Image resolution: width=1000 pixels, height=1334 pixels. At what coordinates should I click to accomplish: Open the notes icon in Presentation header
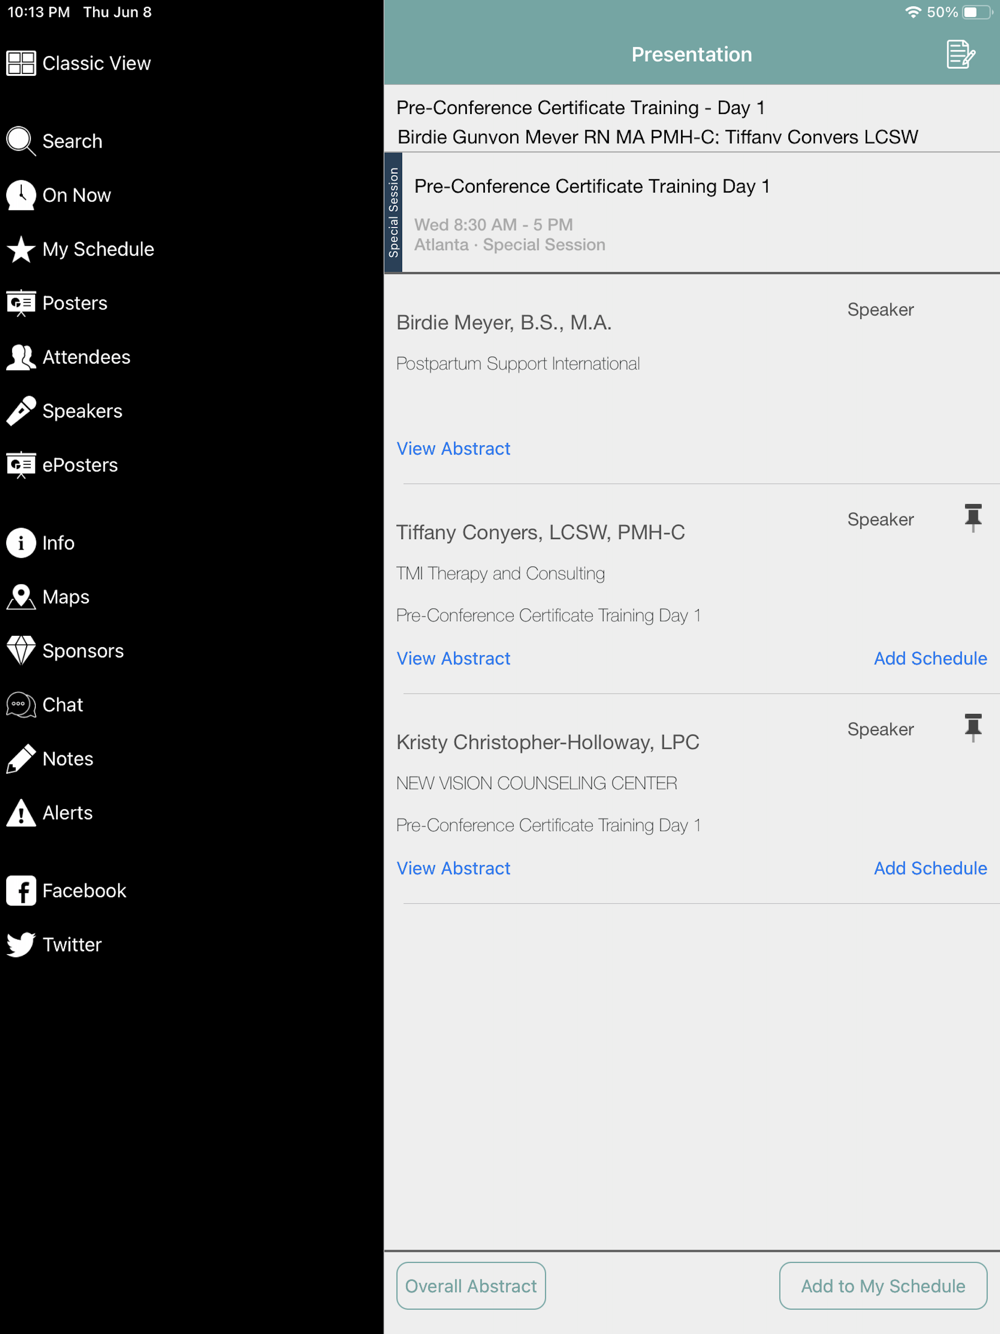(x=960, y=54)
